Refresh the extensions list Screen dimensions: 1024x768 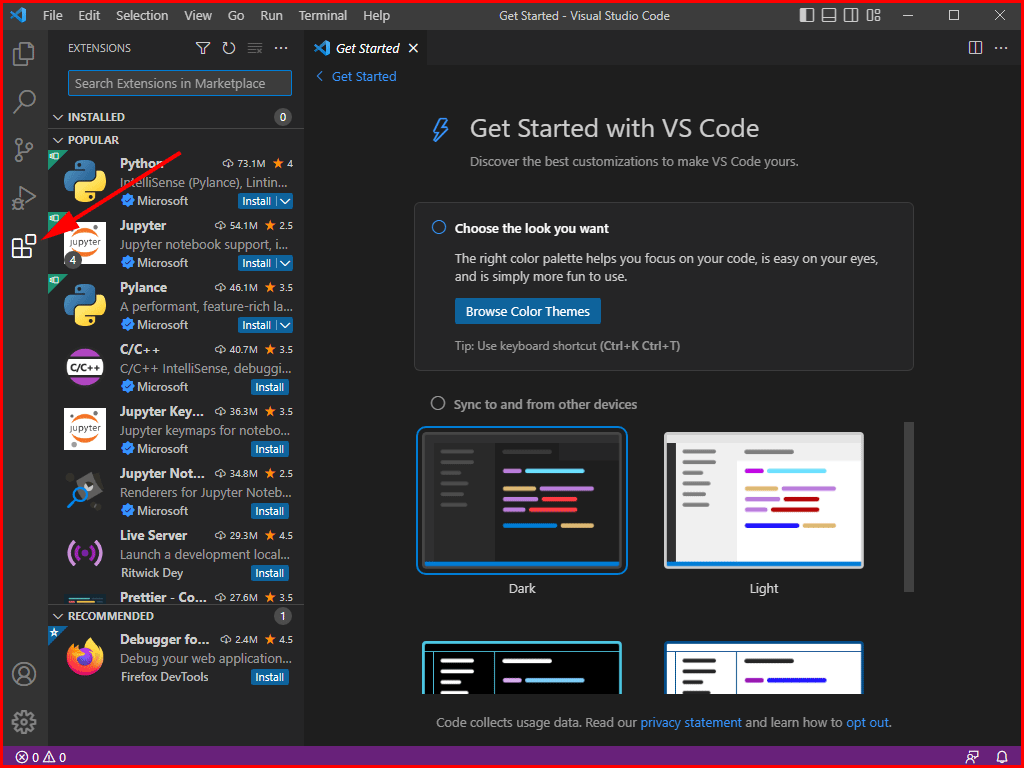pyautogui.click(x=229, y=48)
